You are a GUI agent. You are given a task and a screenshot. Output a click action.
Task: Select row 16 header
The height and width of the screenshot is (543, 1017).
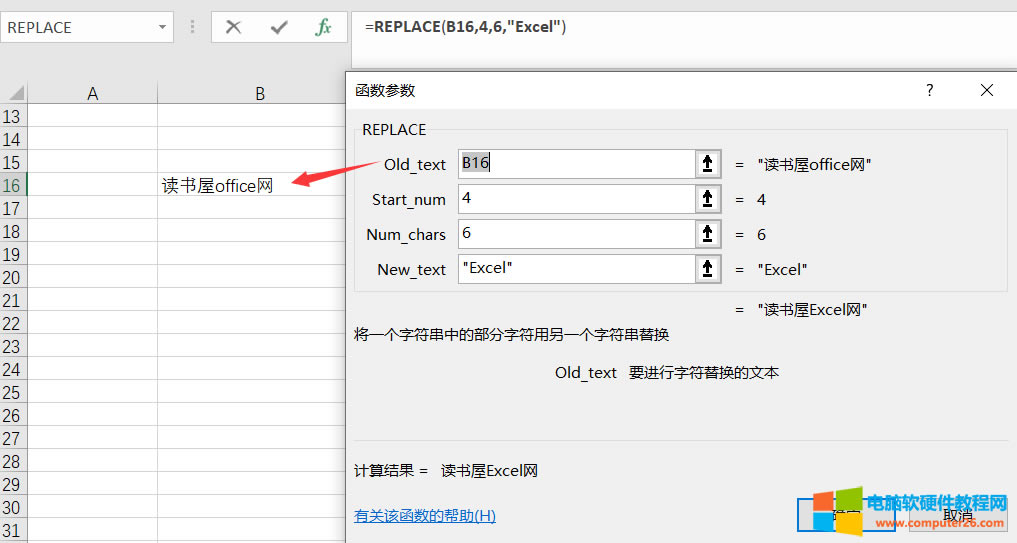(x=13, y=185)
